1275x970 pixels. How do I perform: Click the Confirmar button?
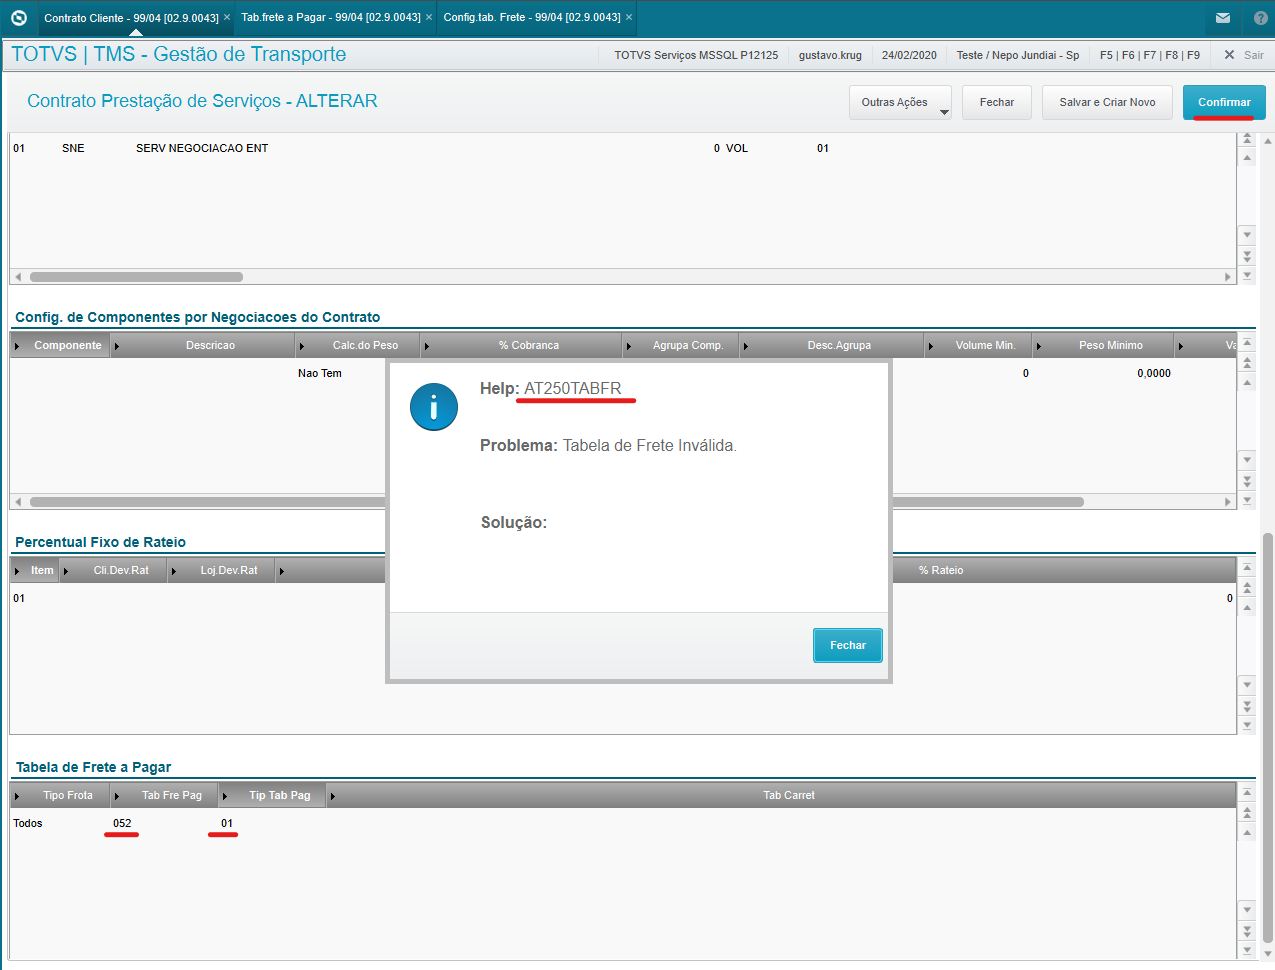click(1224, 102)
